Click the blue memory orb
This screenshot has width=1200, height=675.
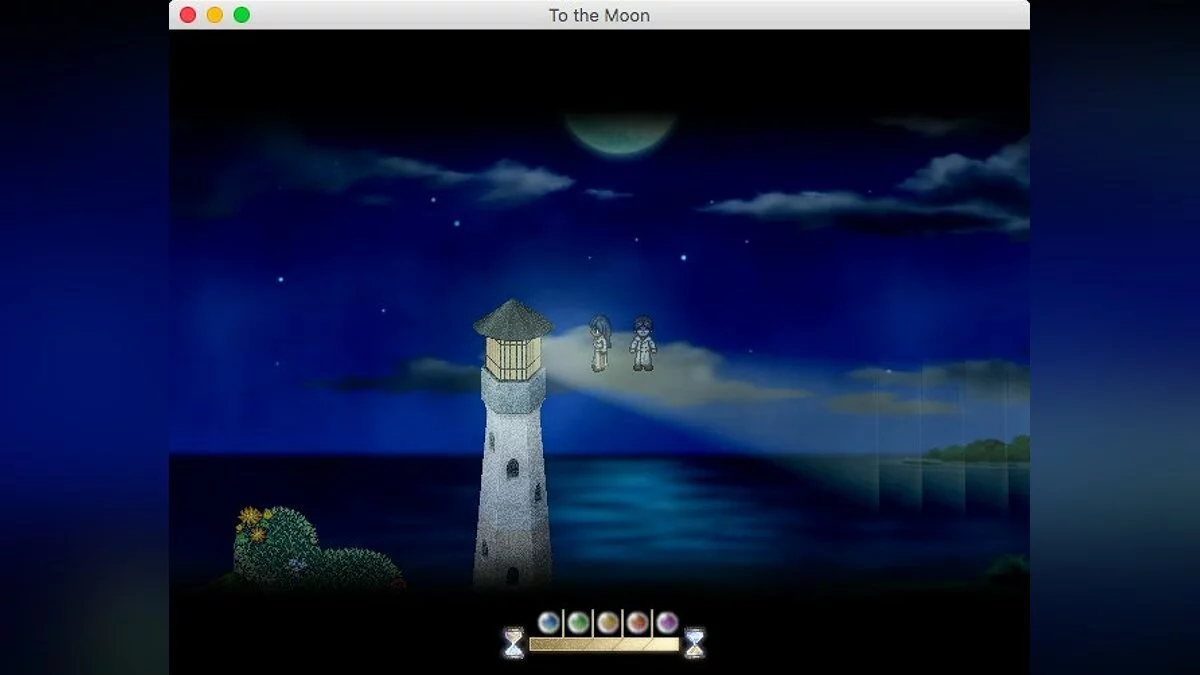pyautogui.click(x=548, y=623)
